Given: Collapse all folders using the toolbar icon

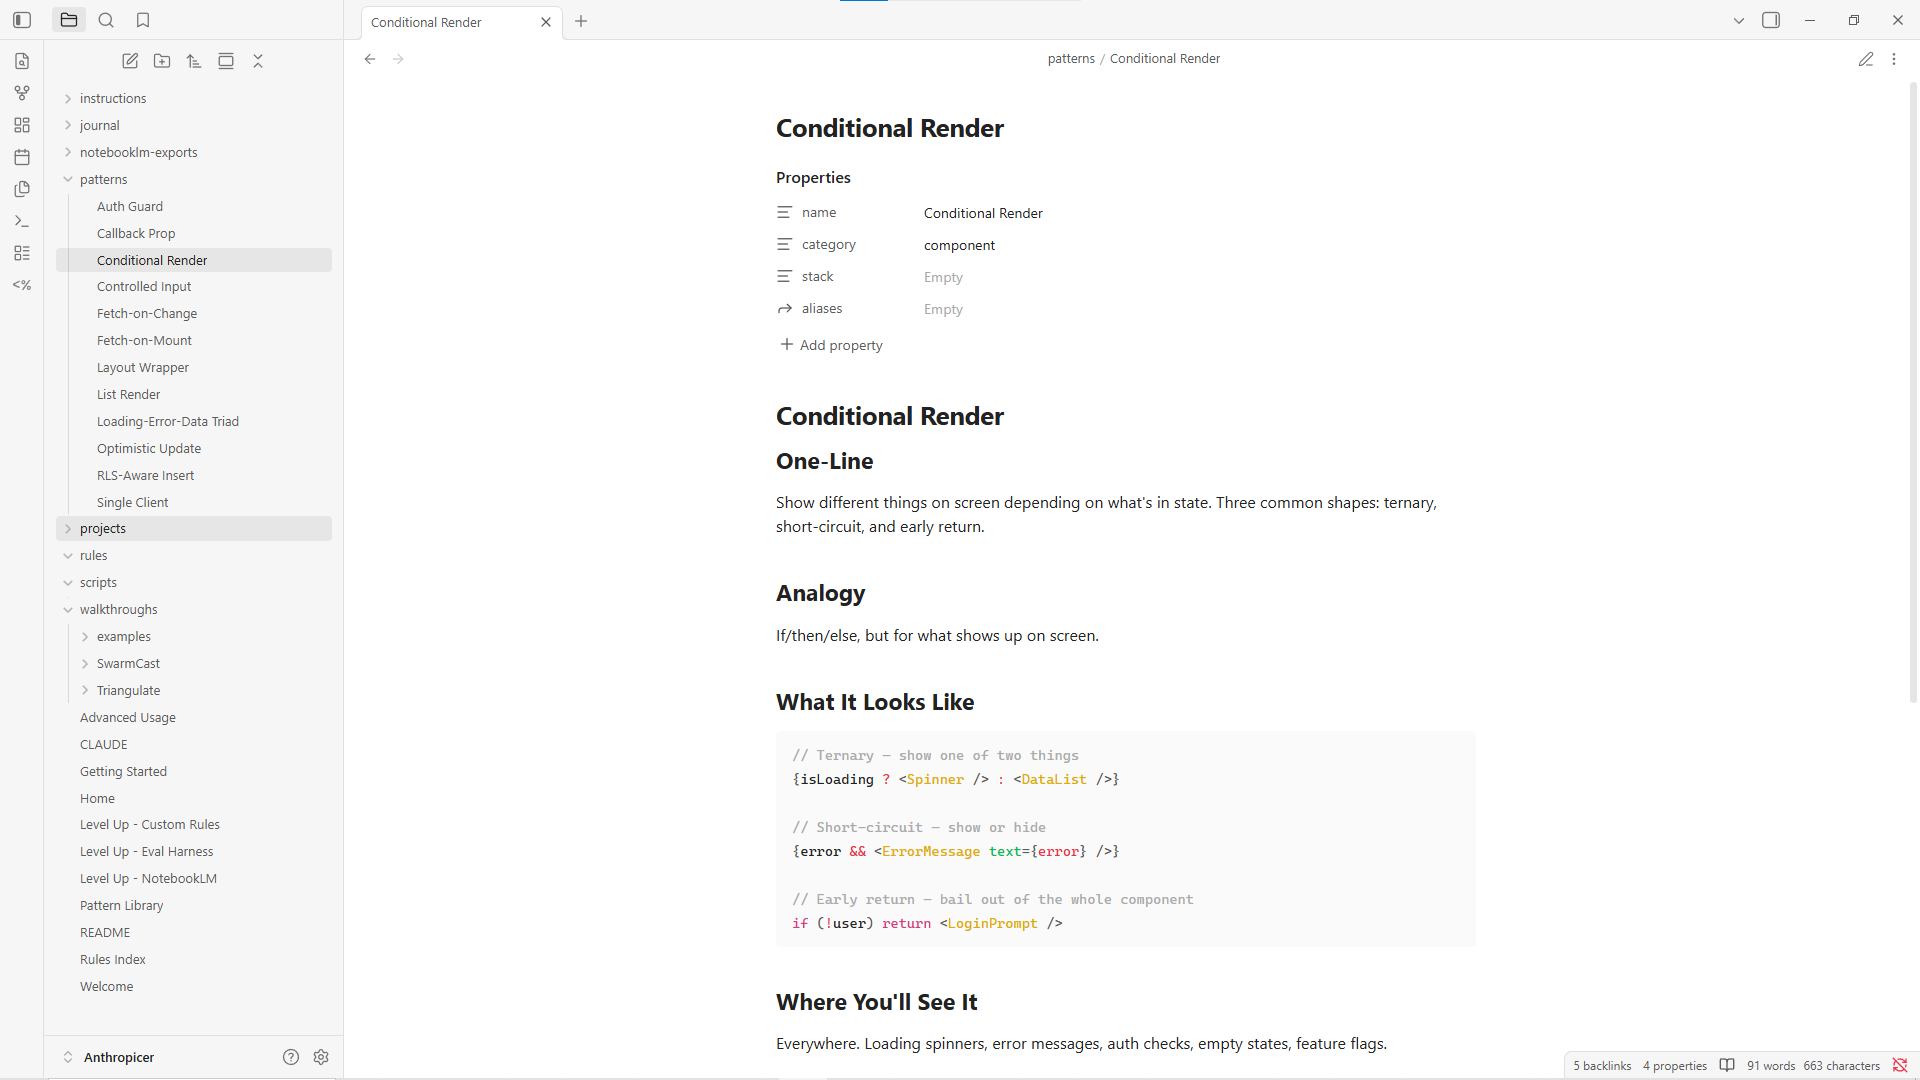Looking at the screenshot, I should (258, 61).
